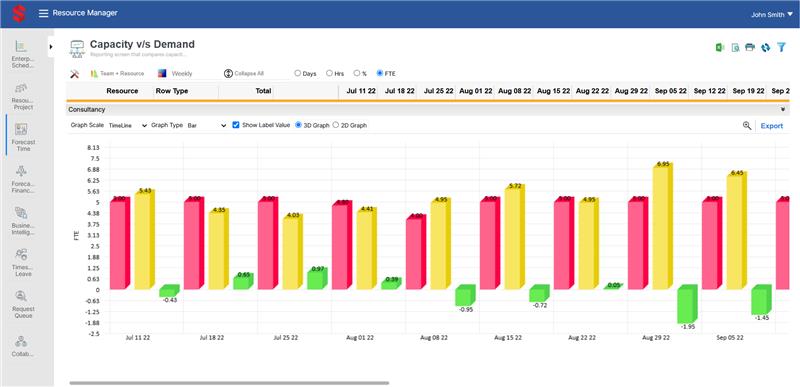
Task: Select the 3D Graph radio button
Action: 298,125
